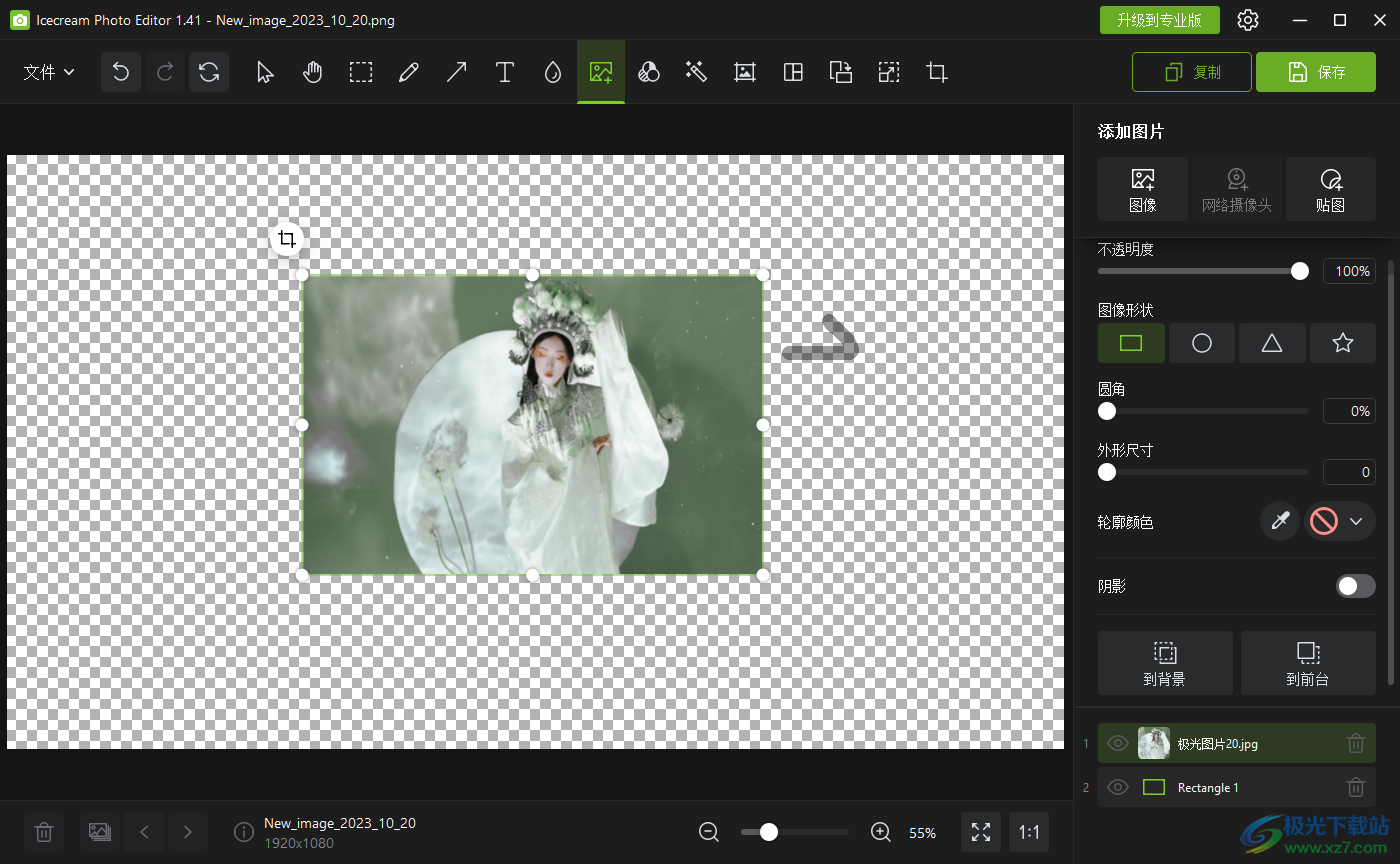Image resolution: width=1400 pixels, height=864 pixels.
Task: Click the rotate and flip tool
Action: (841, 72)
